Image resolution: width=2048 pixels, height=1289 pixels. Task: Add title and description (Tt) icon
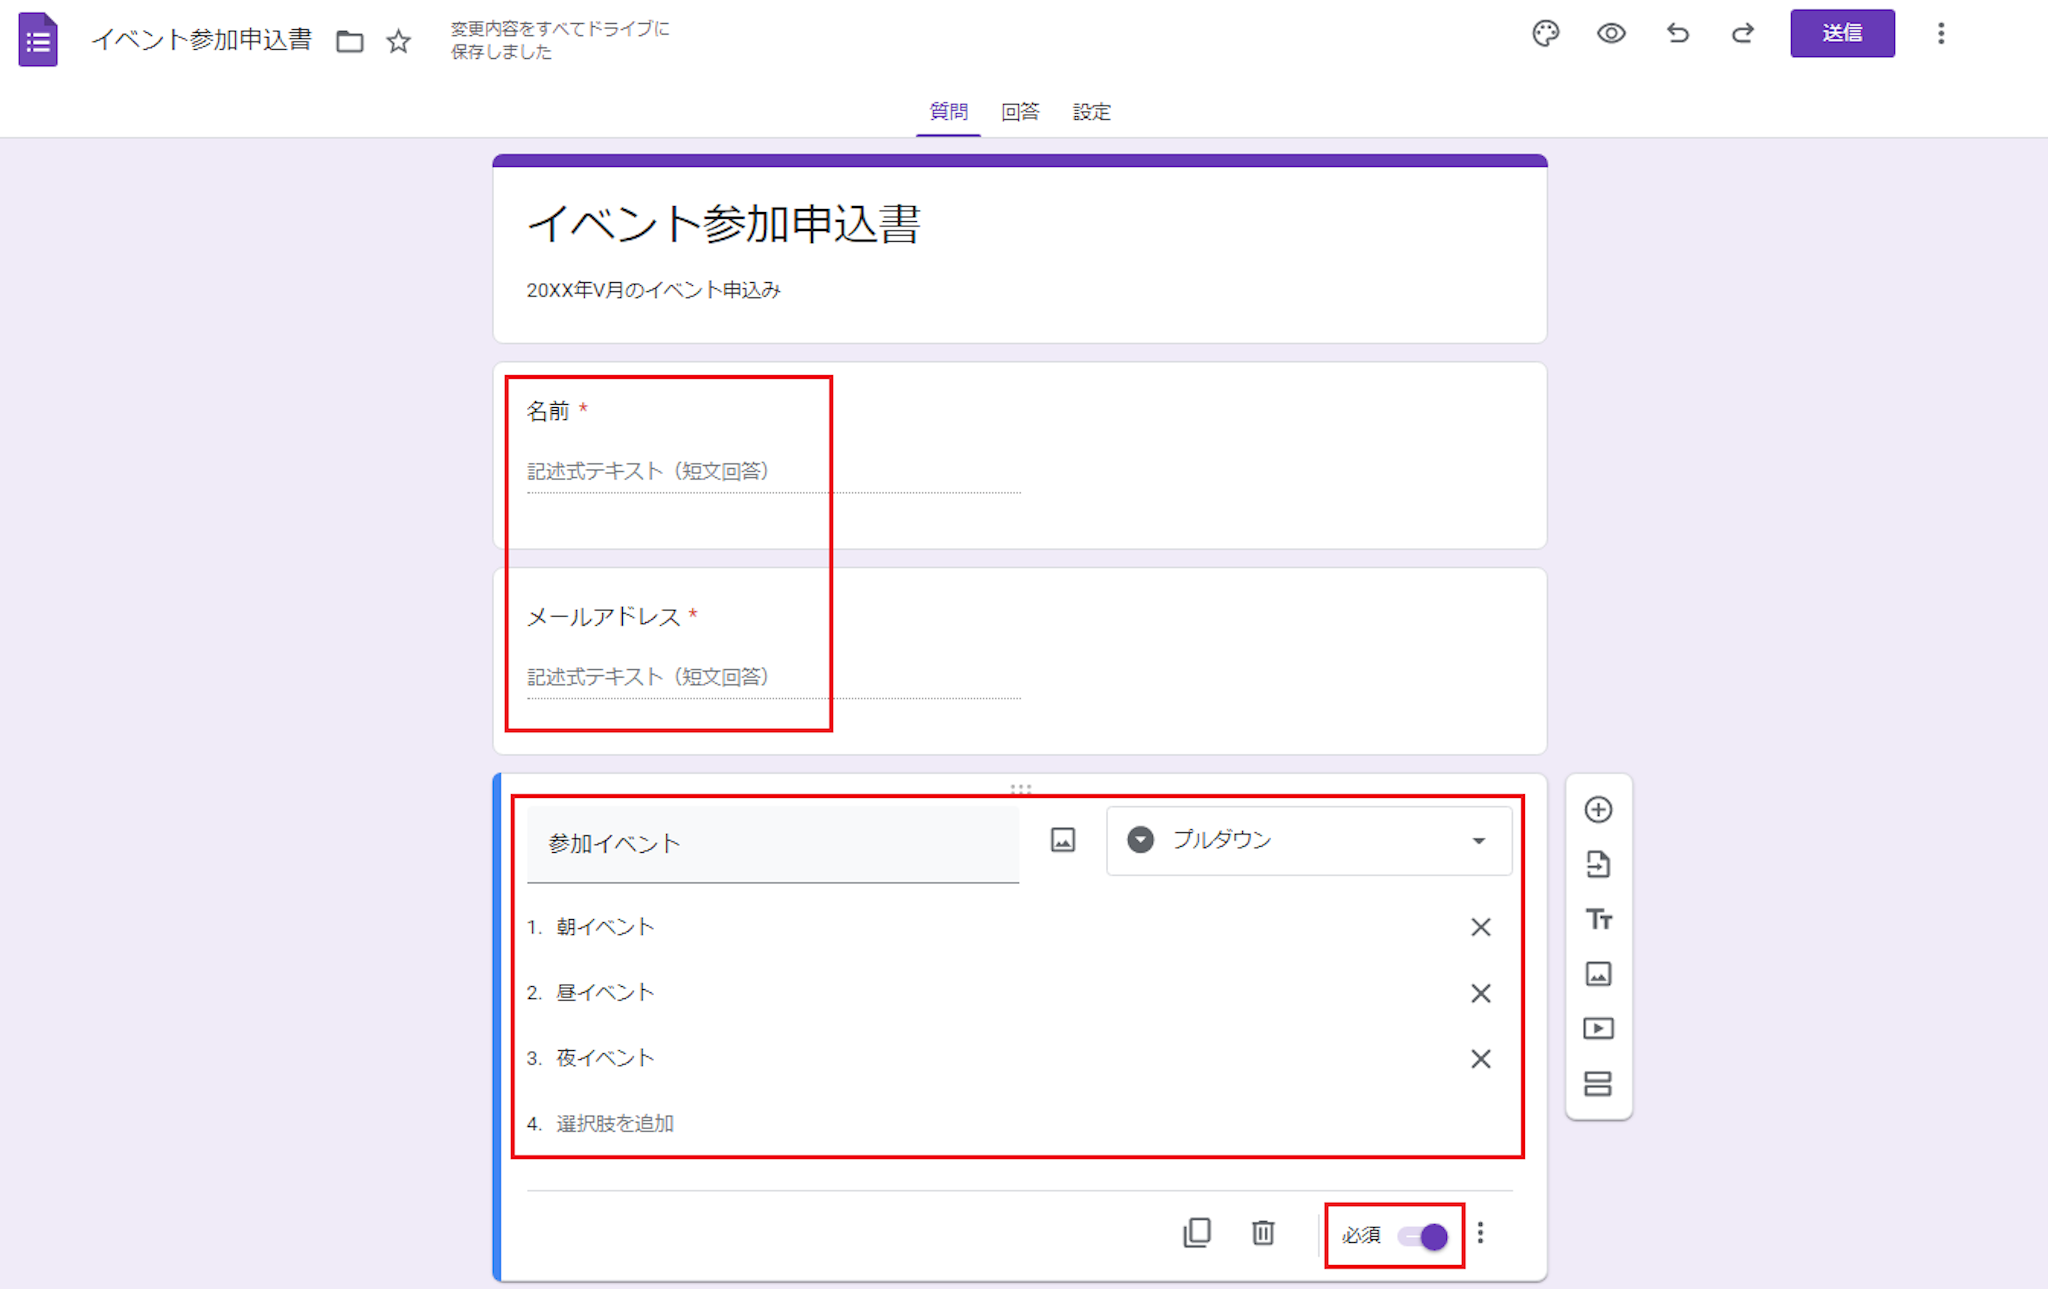[1598, 919]
